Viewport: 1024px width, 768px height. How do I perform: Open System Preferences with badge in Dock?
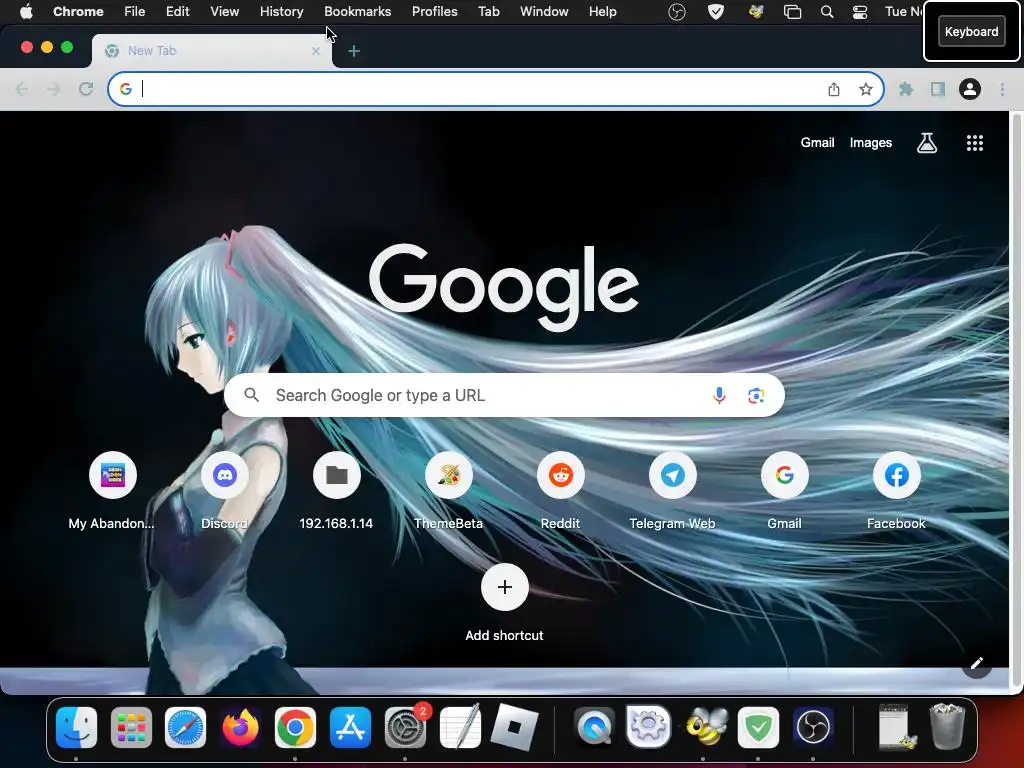(406, 728)
